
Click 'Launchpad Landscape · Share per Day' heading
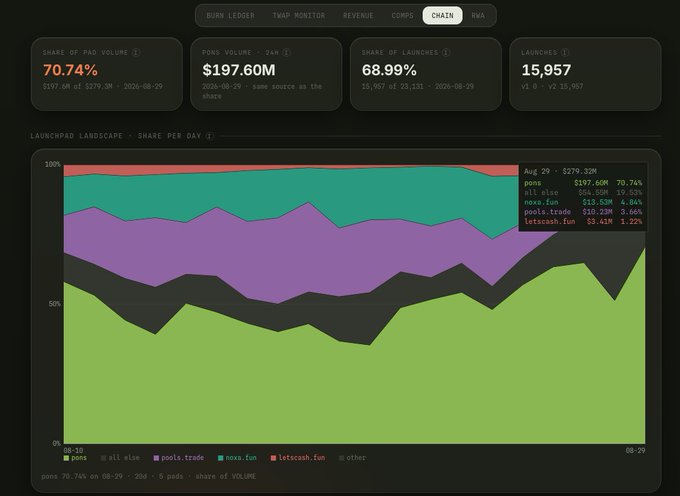pos(116,136)
